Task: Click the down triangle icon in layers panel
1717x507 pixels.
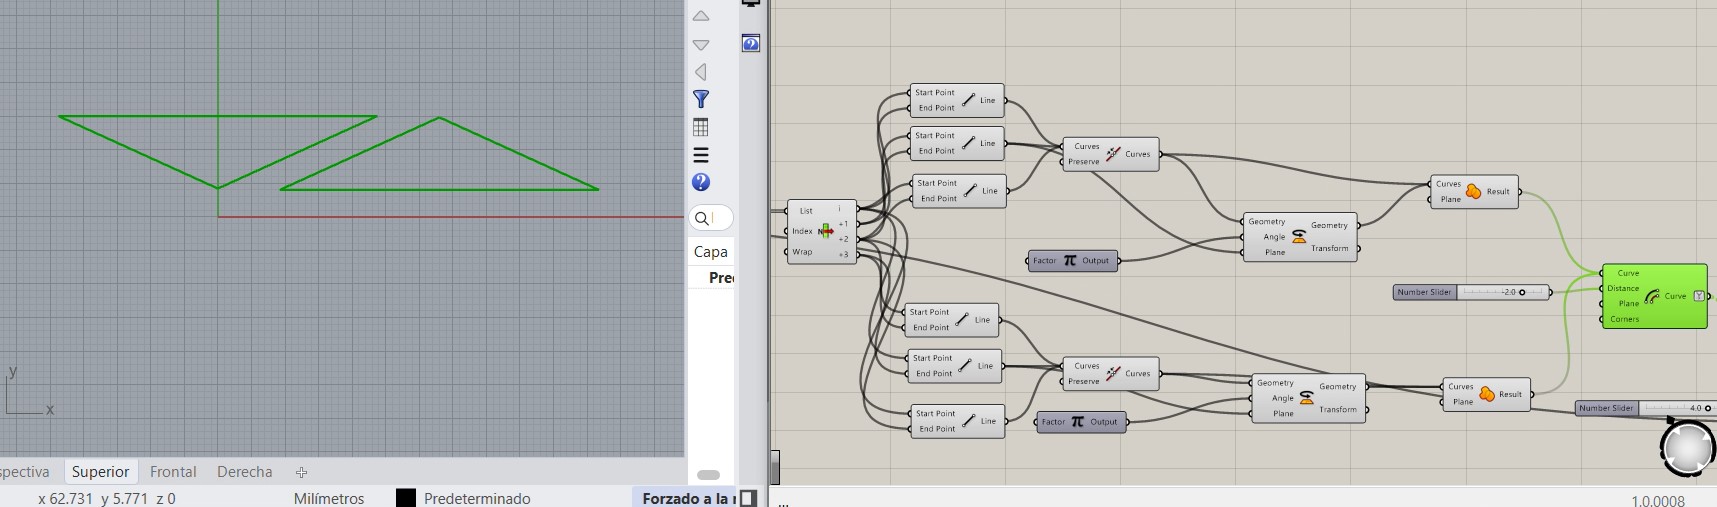Action: tap(701, 45)
